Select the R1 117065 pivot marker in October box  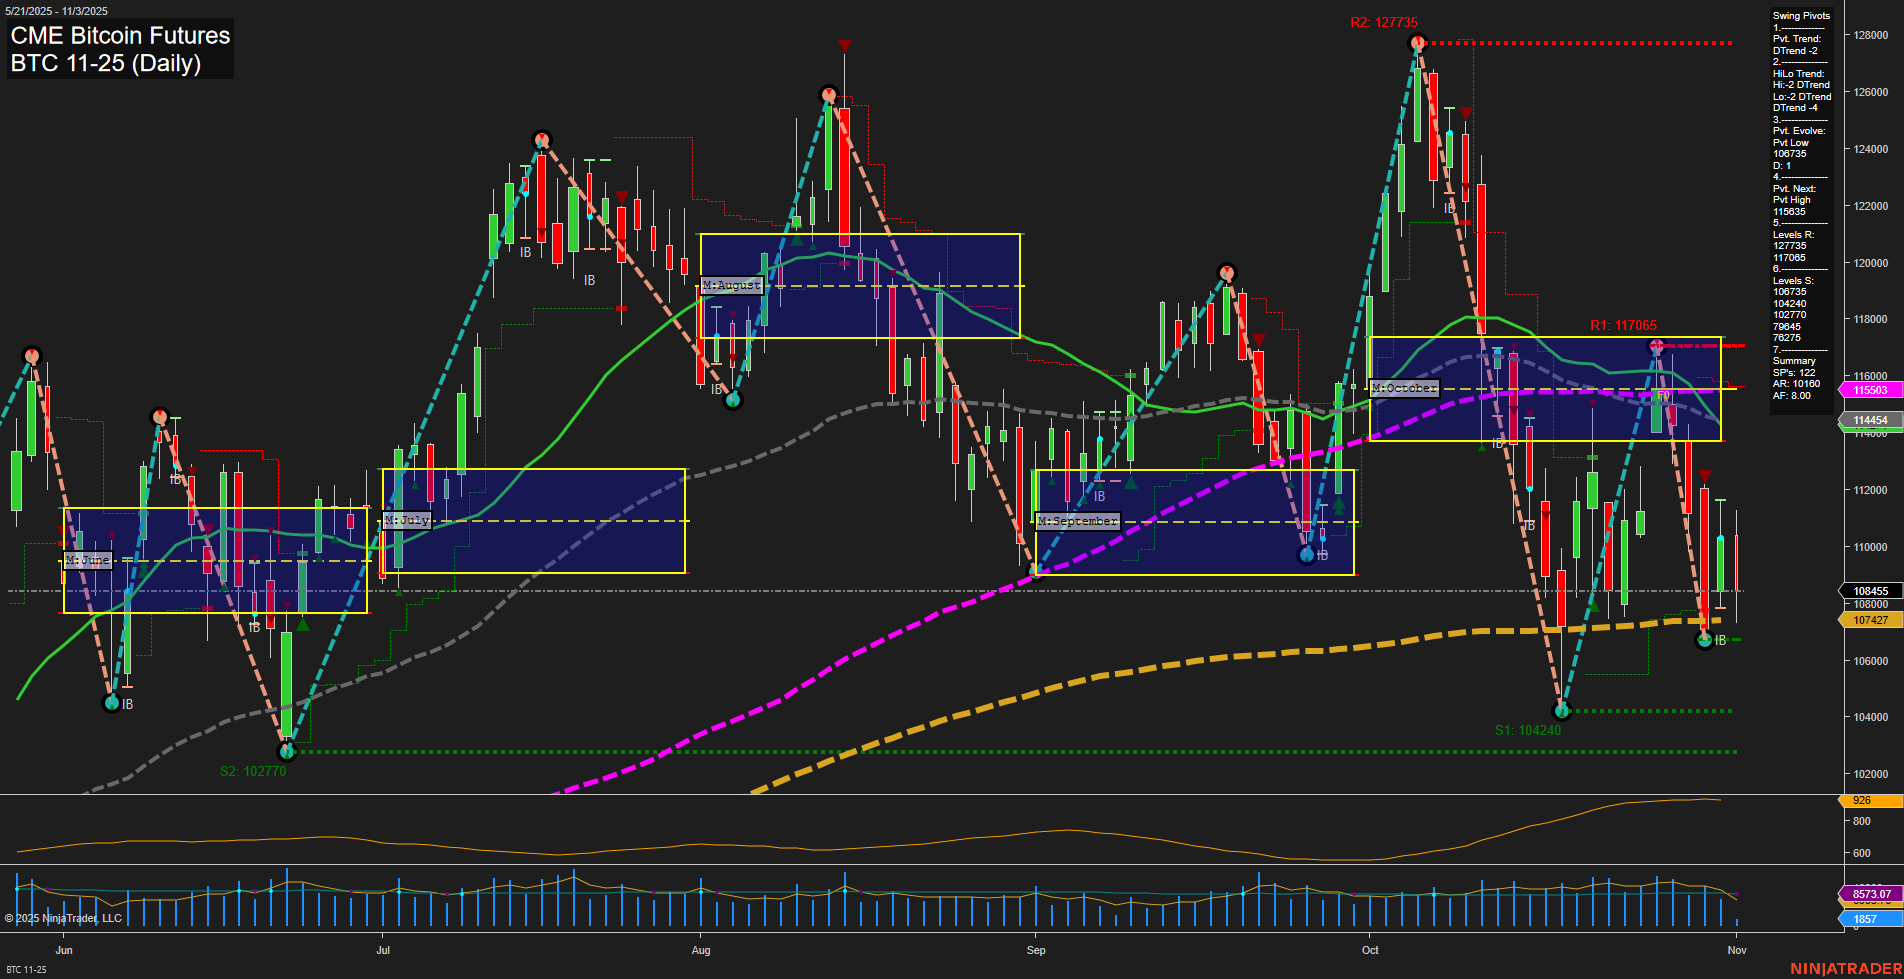pos(1656,346)
